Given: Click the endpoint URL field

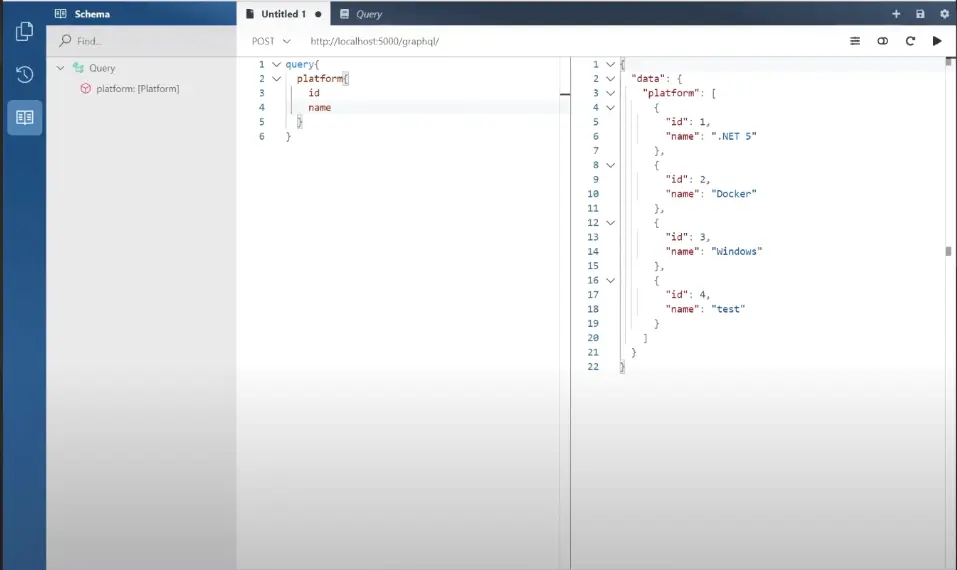Looking at the screenshot, I should coord(374,41).
